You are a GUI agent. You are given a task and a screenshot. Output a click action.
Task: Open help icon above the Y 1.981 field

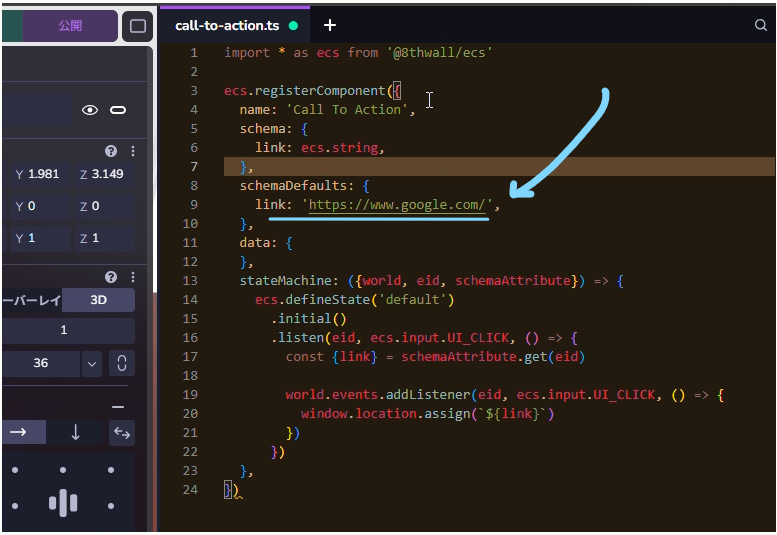(111, 151)
